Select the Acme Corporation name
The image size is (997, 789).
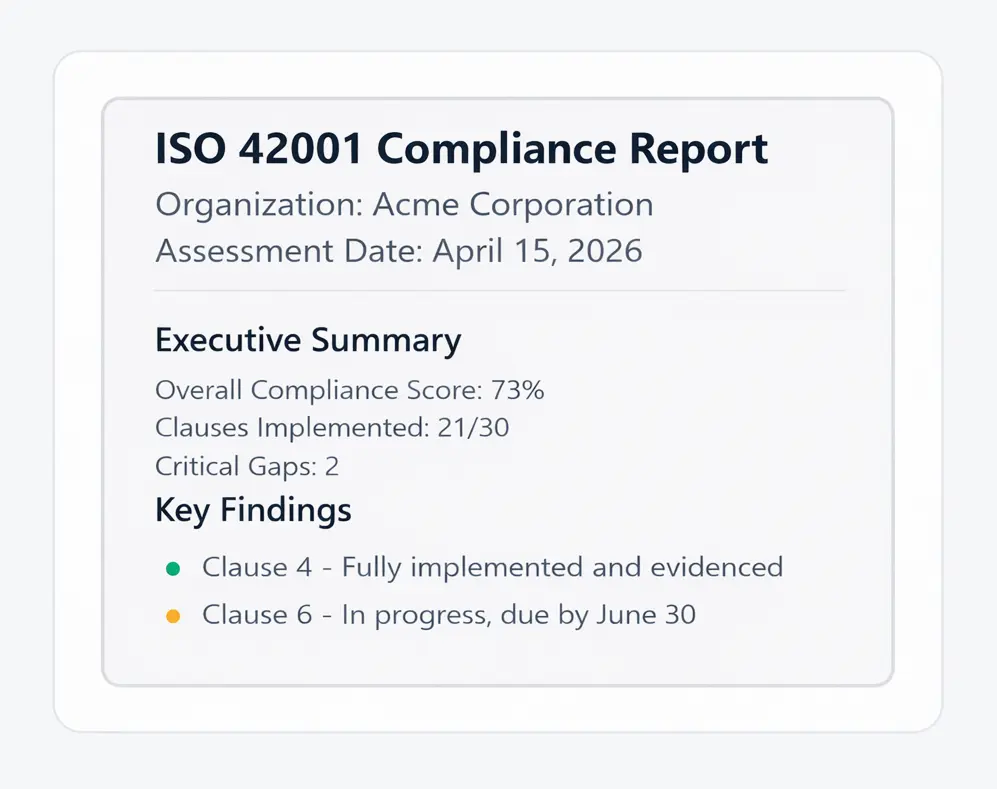[x=513, y=205]
